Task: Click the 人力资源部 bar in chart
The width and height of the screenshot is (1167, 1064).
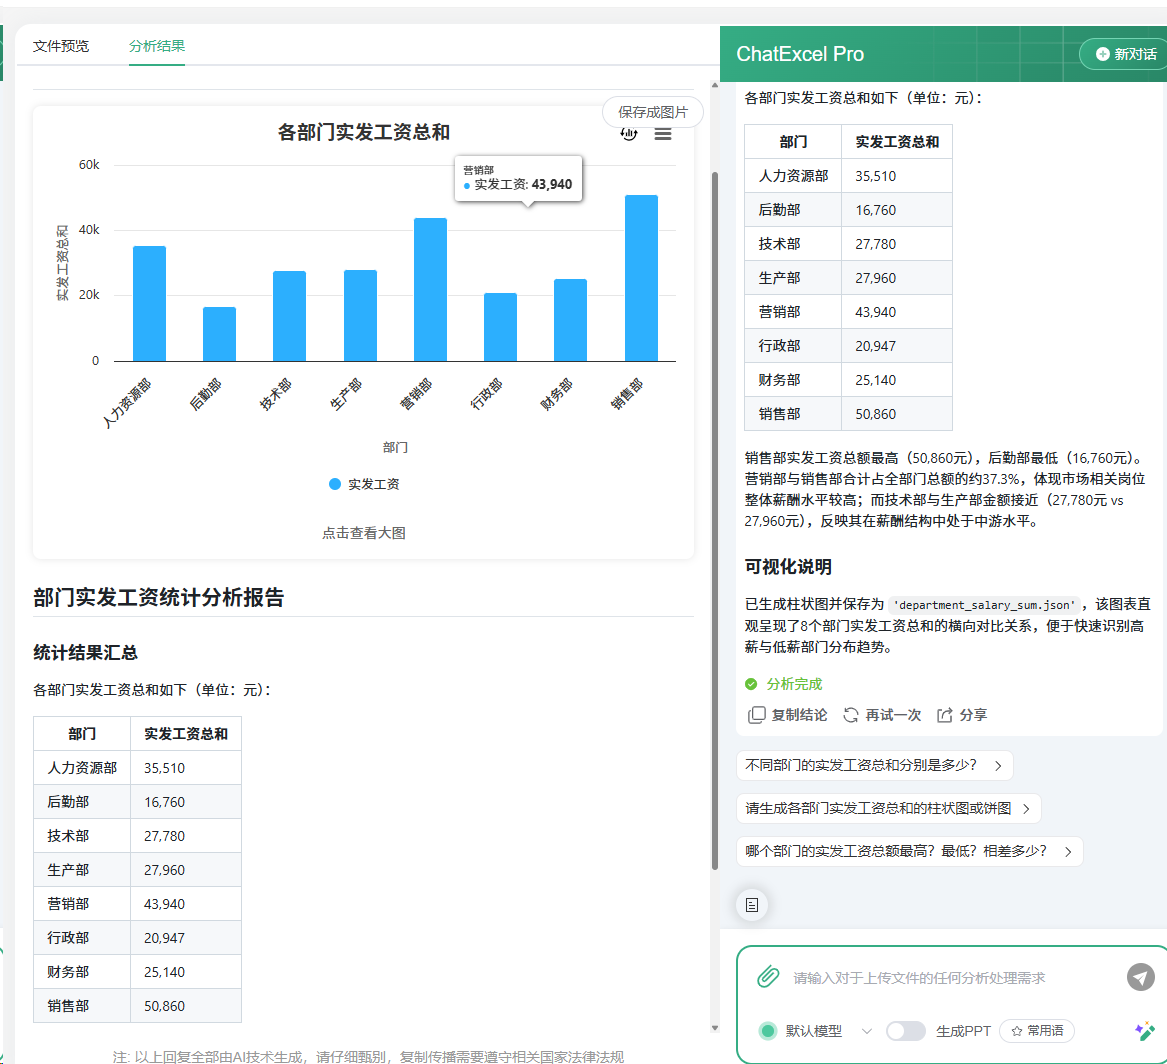Action: coord(150,304)
